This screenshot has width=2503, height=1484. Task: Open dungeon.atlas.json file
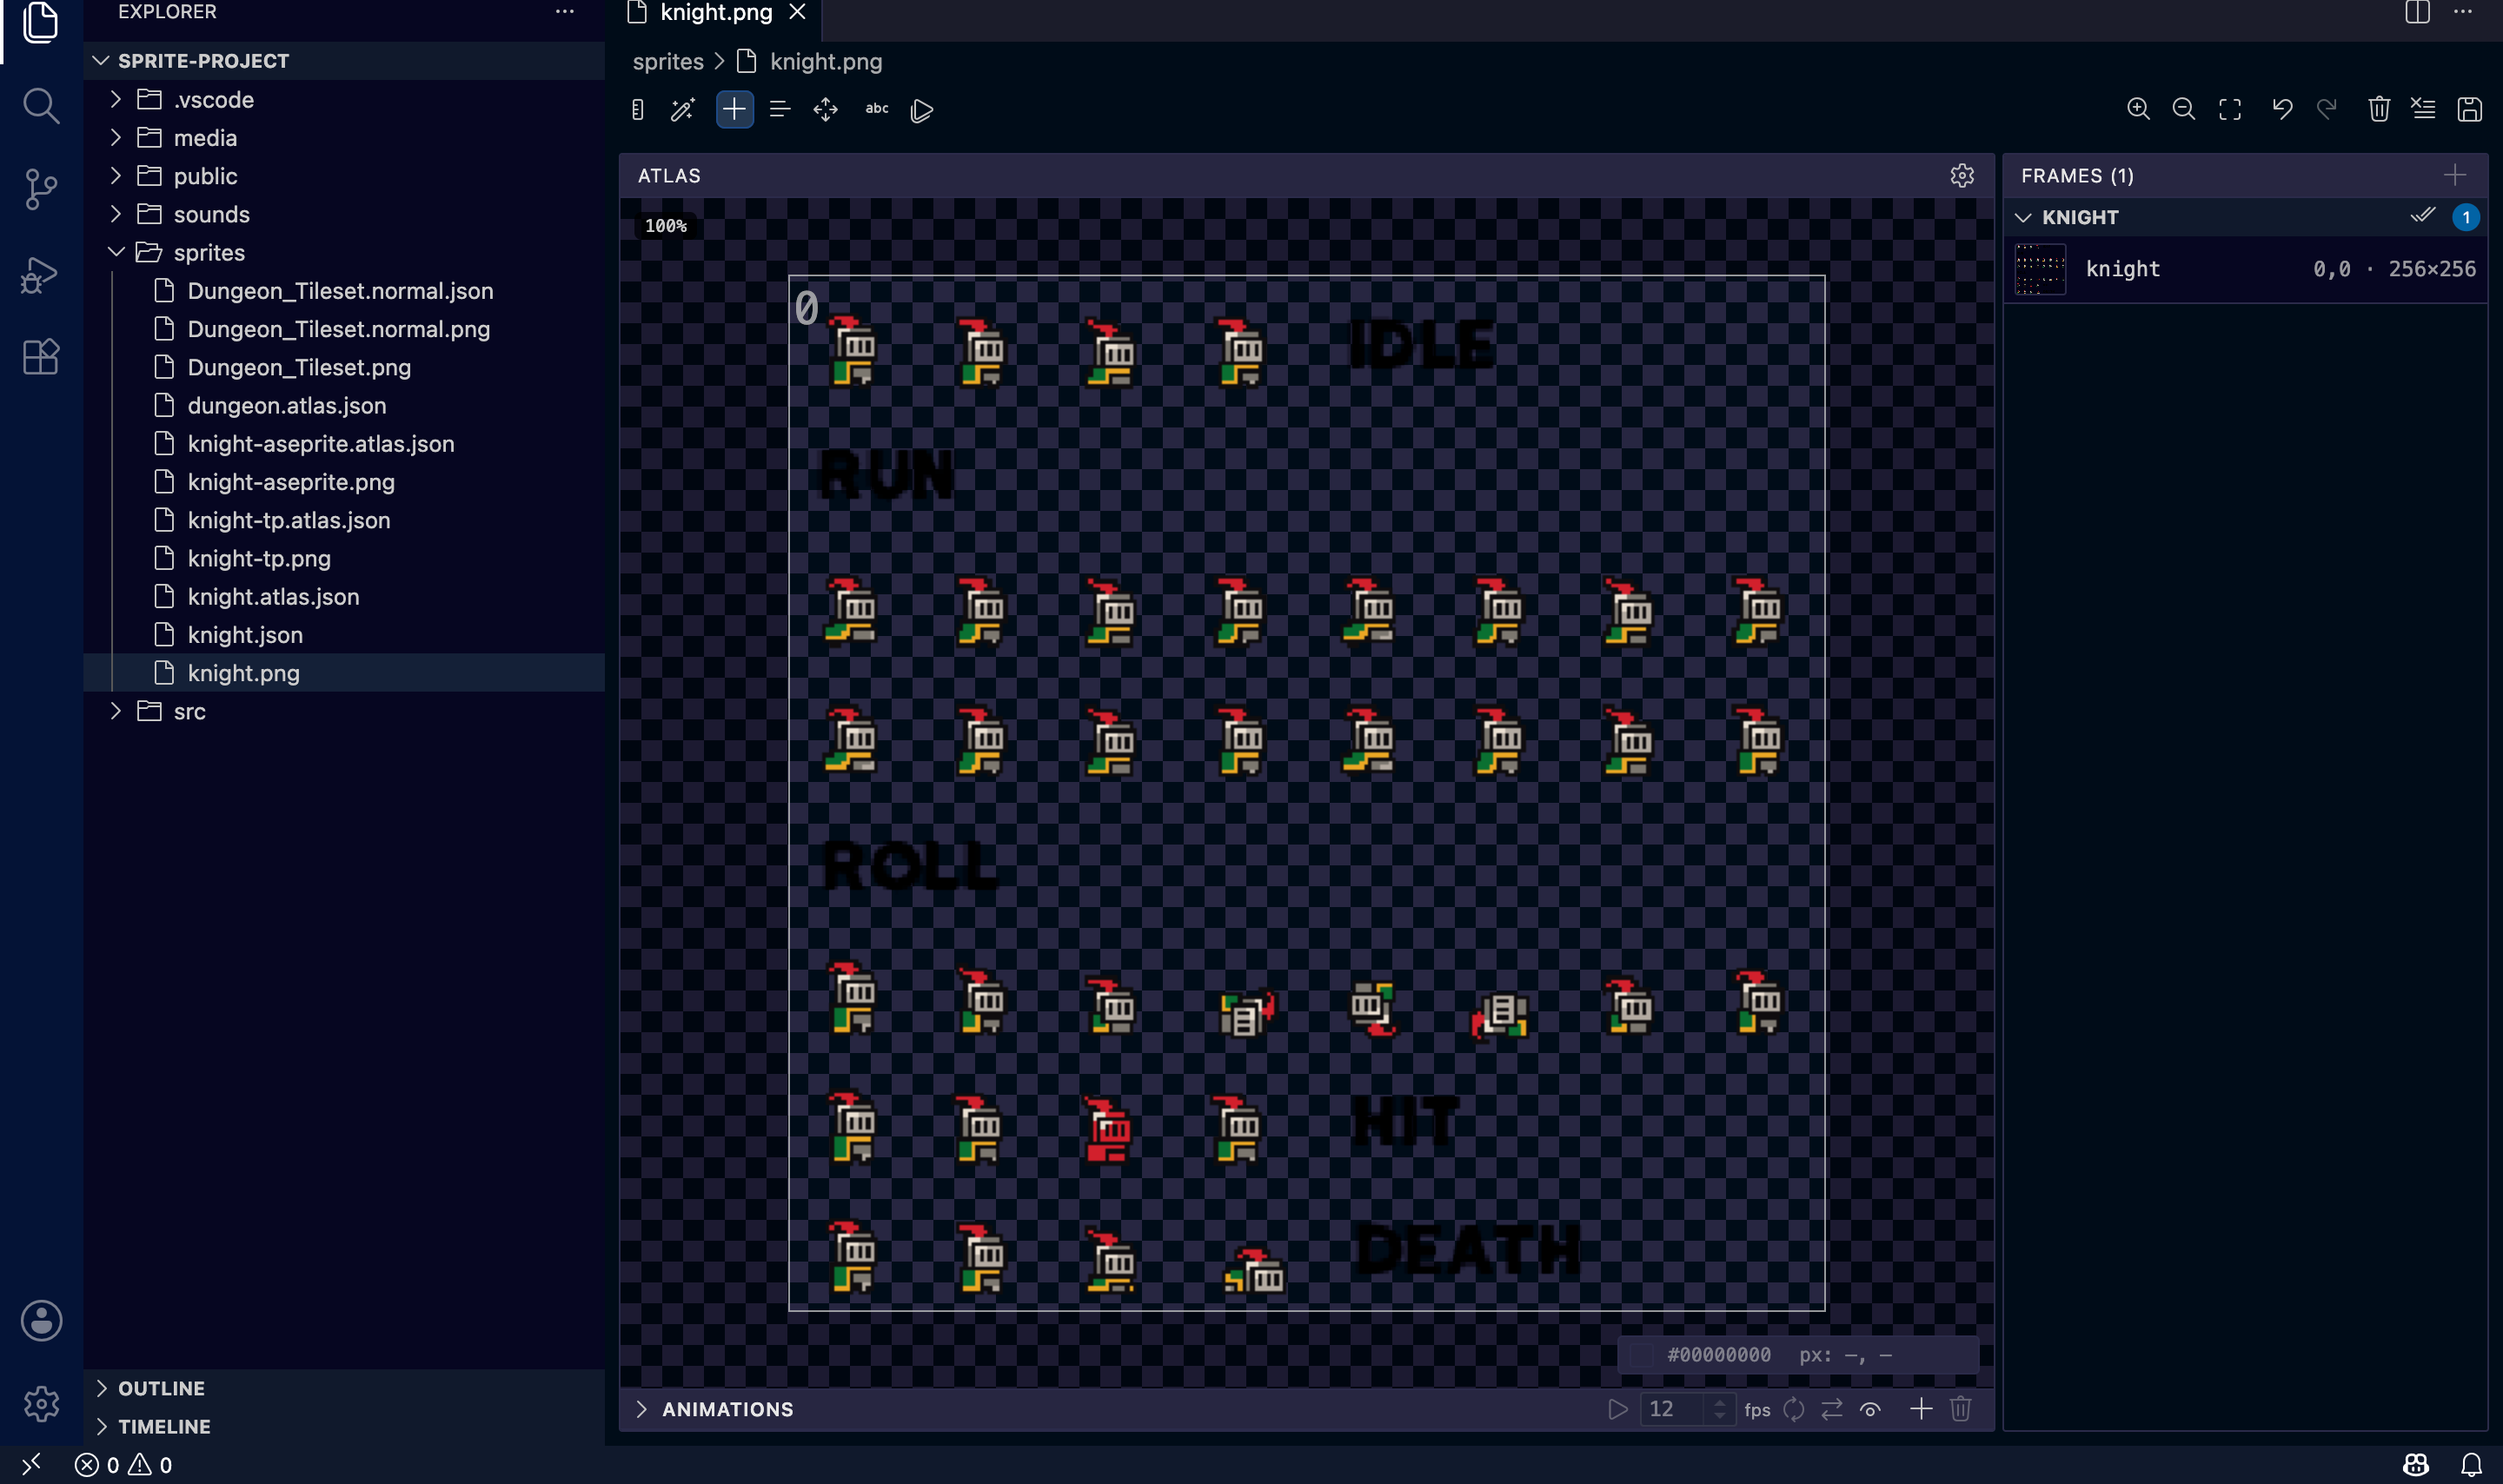tap(344, 405)
